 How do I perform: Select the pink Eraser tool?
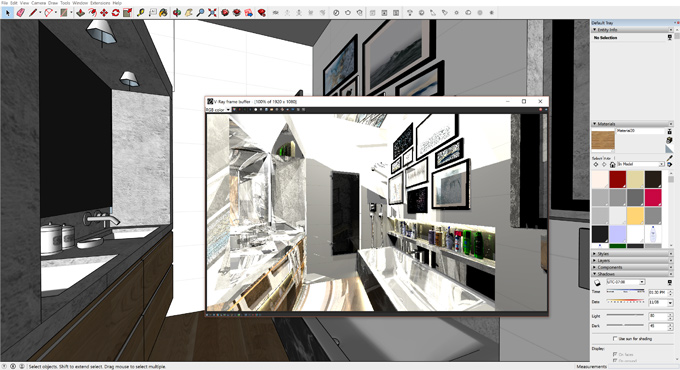click(20, 13)
